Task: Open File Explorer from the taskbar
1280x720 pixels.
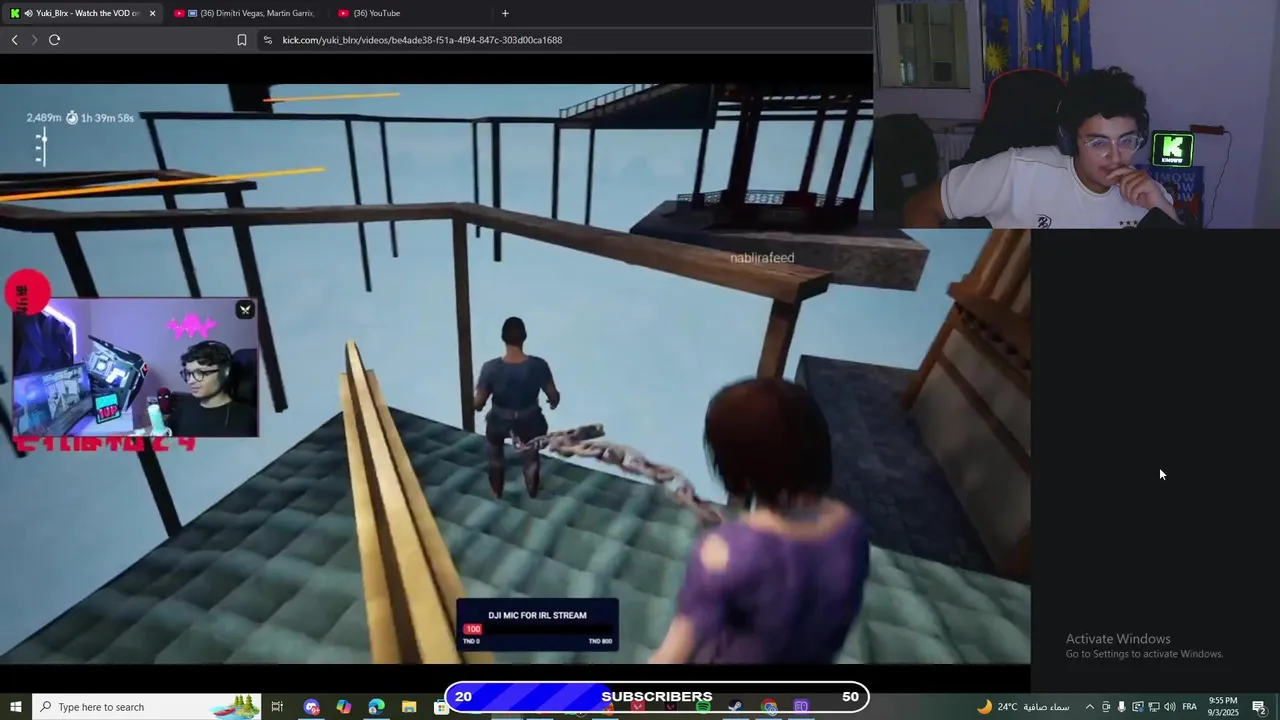Action: [409, 707]
